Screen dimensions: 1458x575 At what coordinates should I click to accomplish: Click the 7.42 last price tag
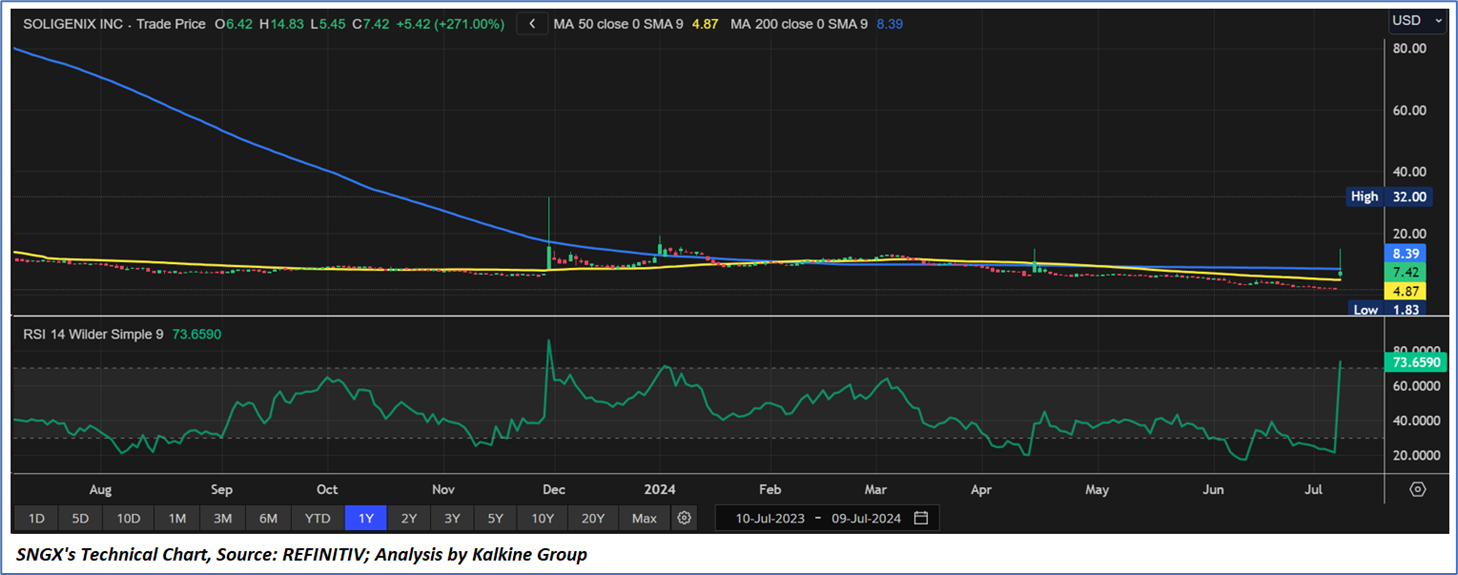click(x=1407, y=272)
